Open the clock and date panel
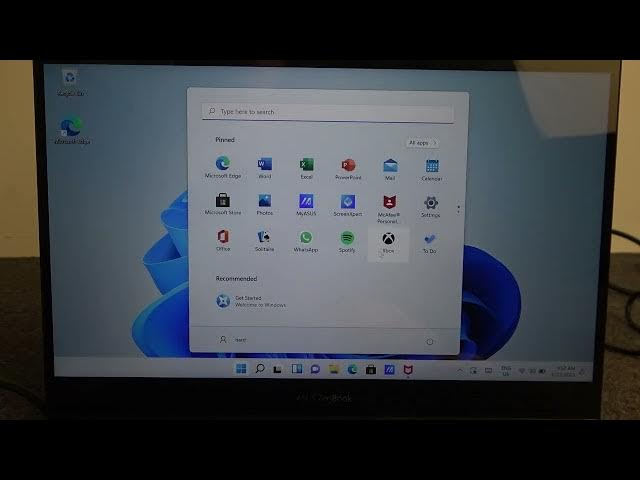Image resolution: width=640 pixels, height=480 pixels. [x=564, y=371]
